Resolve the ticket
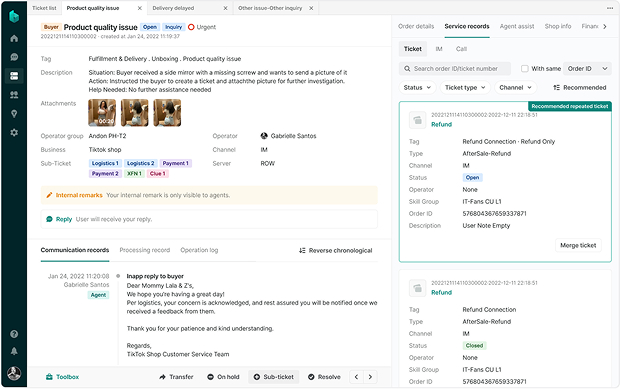Viewport: 620px width, 389px height. coord(324,377)
